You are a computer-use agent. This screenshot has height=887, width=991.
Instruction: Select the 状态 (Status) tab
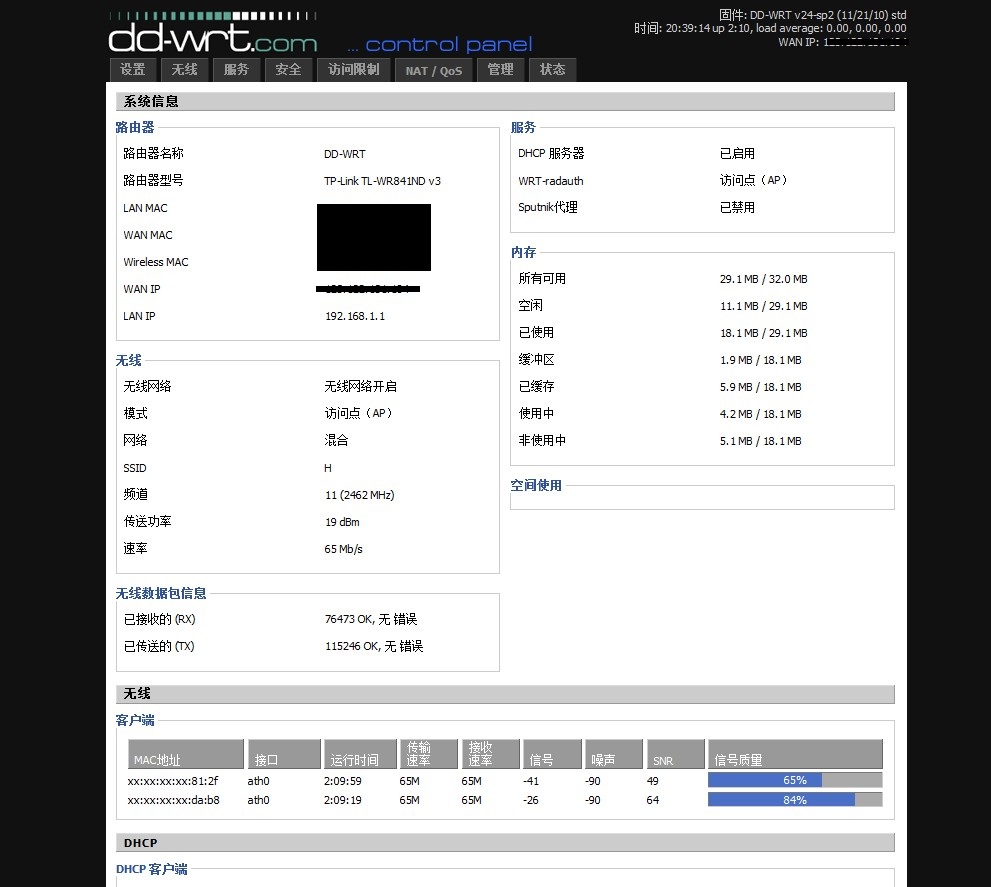pos(552,69)
